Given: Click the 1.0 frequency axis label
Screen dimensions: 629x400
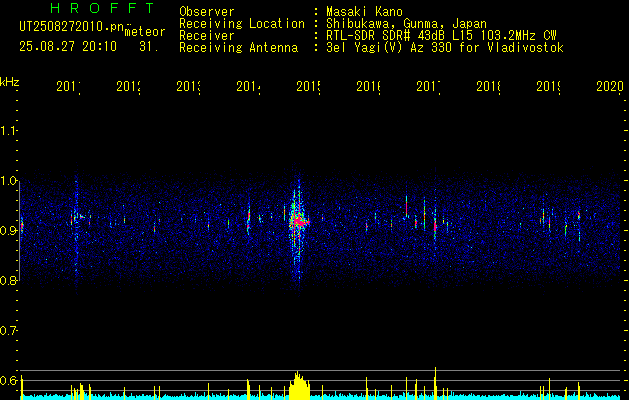Looking at the screenshot, I should coord(8,181).
